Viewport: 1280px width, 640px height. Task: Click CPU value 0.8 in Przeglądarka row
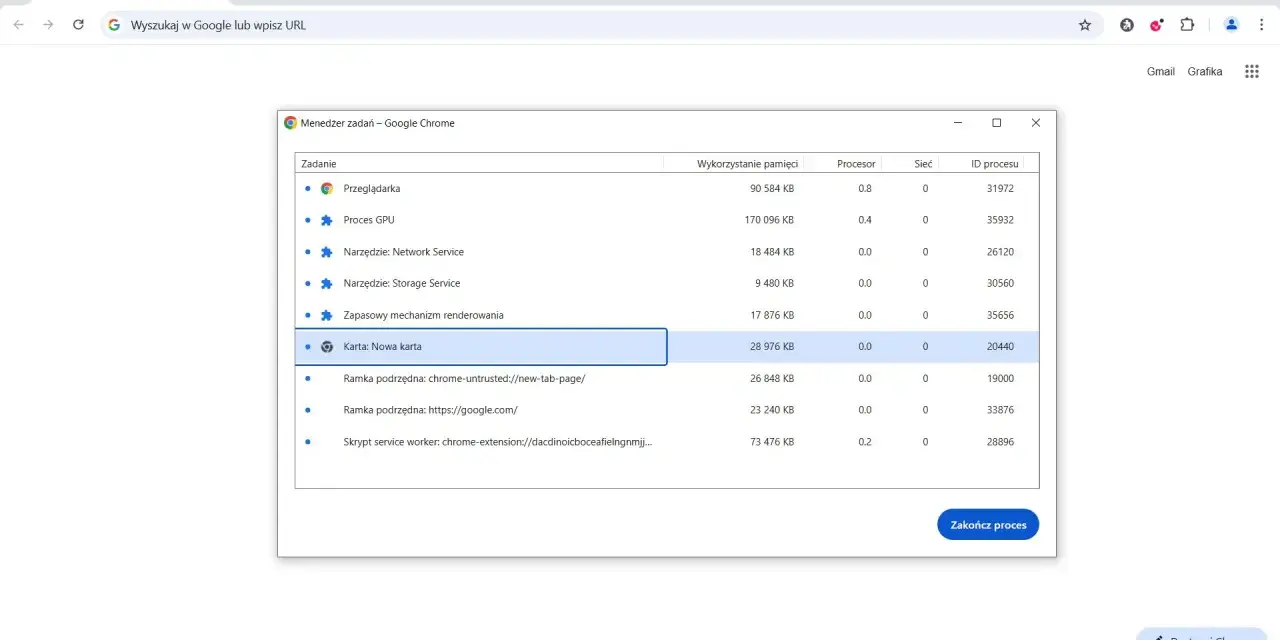pos(865,188)
